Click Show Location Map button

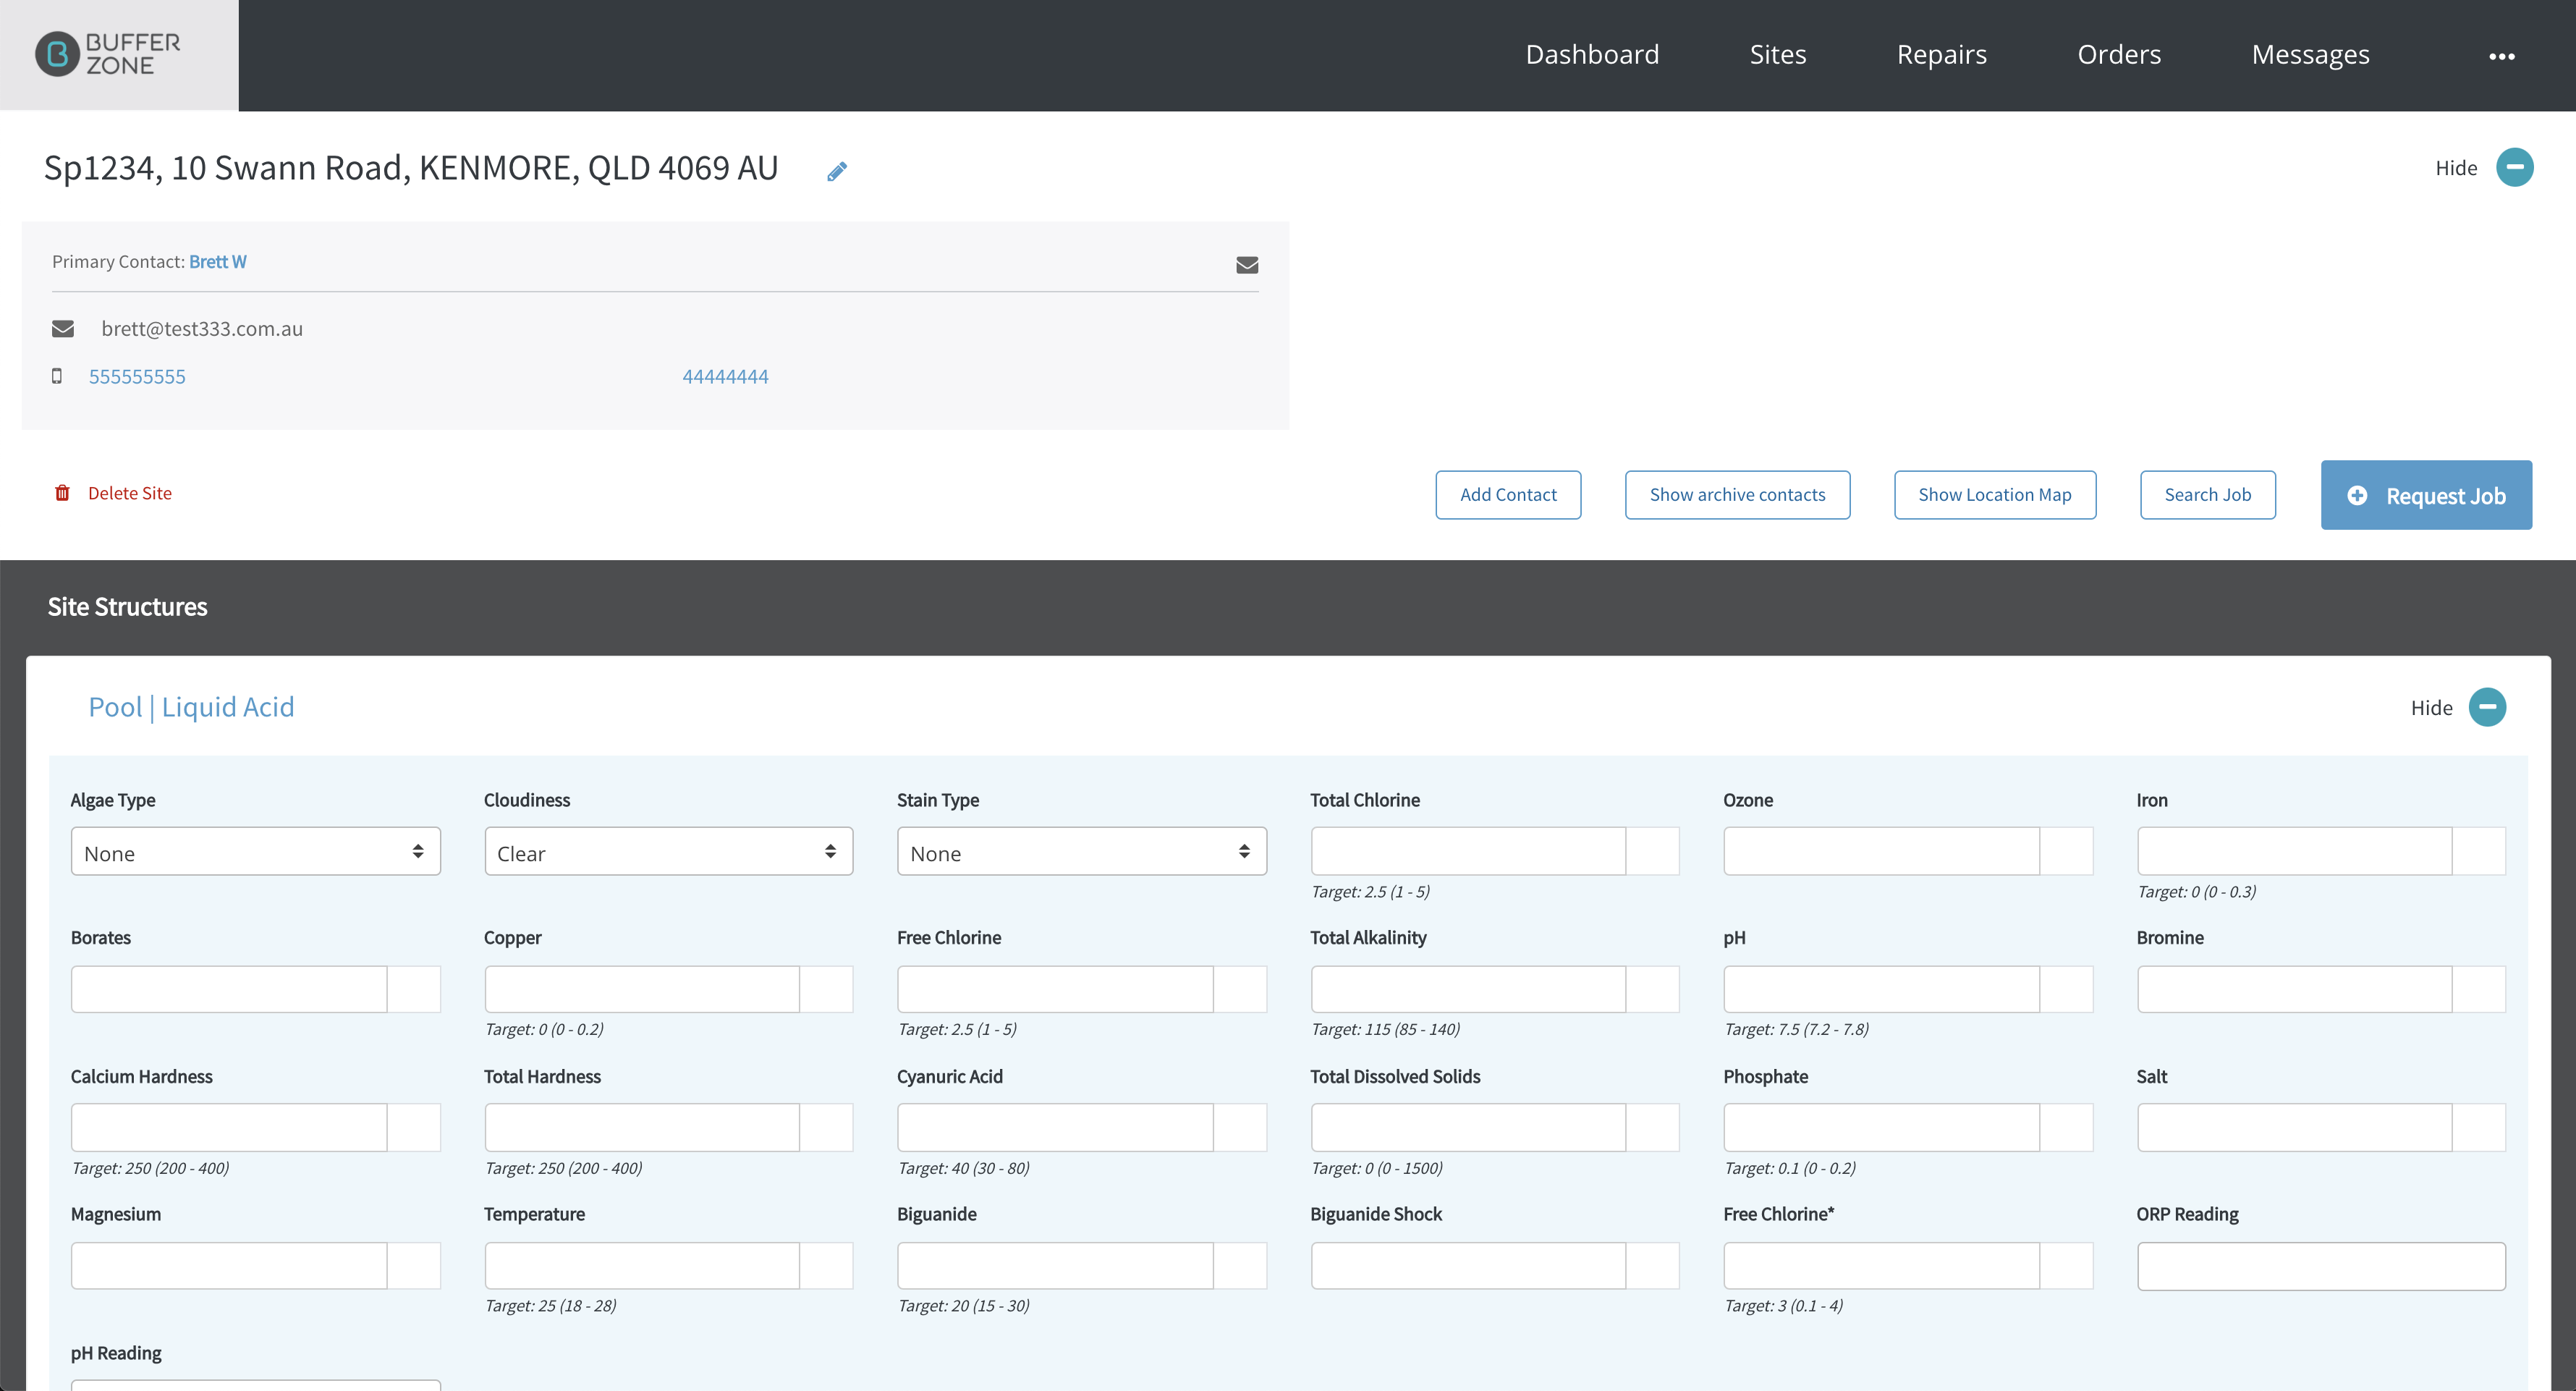1994,495
